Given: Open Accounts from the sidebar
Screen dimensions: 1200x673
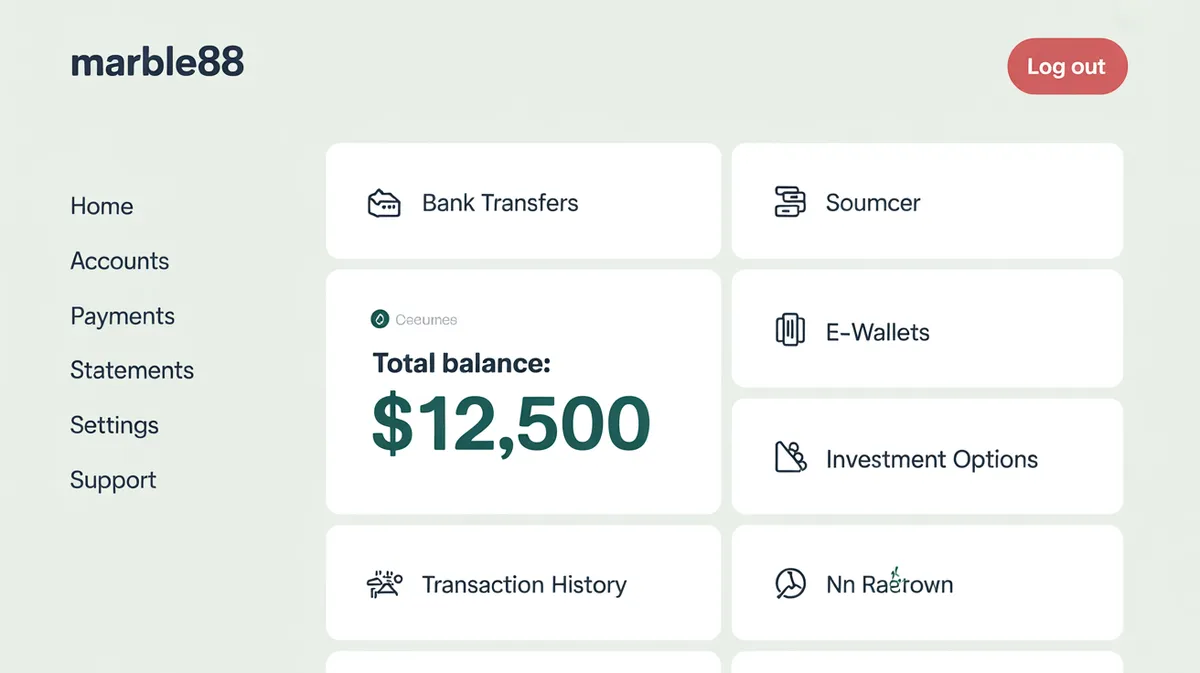Looking at the screenshot, I should pos(119,261).
